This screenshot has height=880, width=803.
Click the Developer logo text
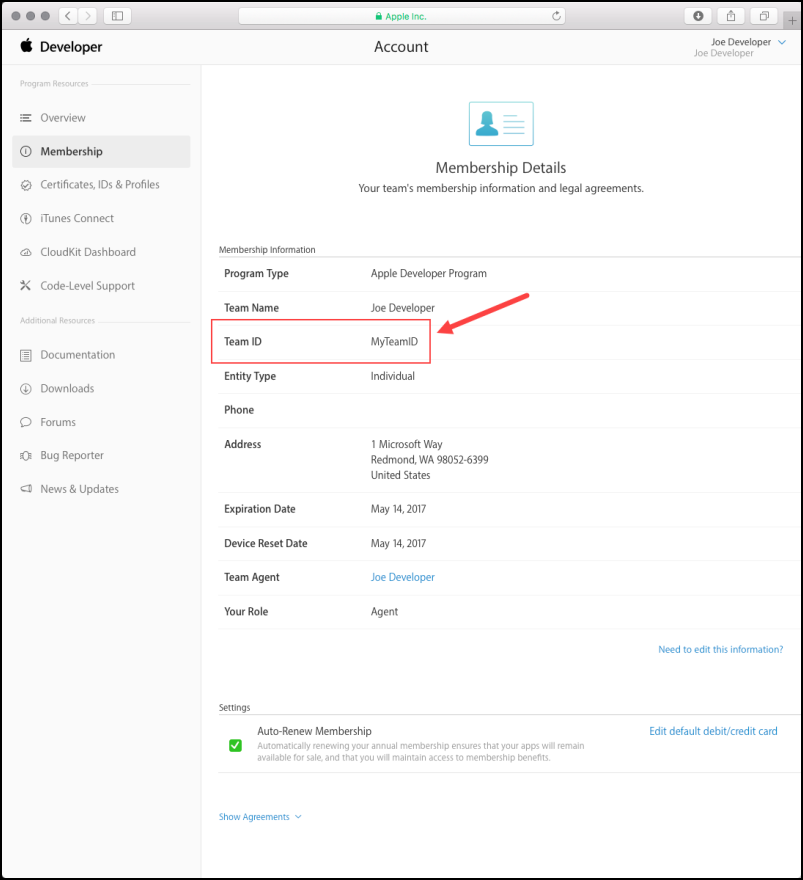(x=71, y=47)
